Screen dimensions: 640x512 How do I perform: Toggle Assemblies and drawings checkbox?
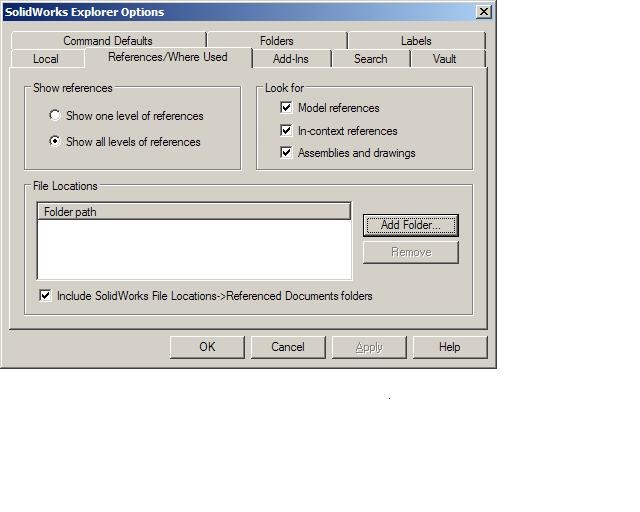[x=286, y=153]
